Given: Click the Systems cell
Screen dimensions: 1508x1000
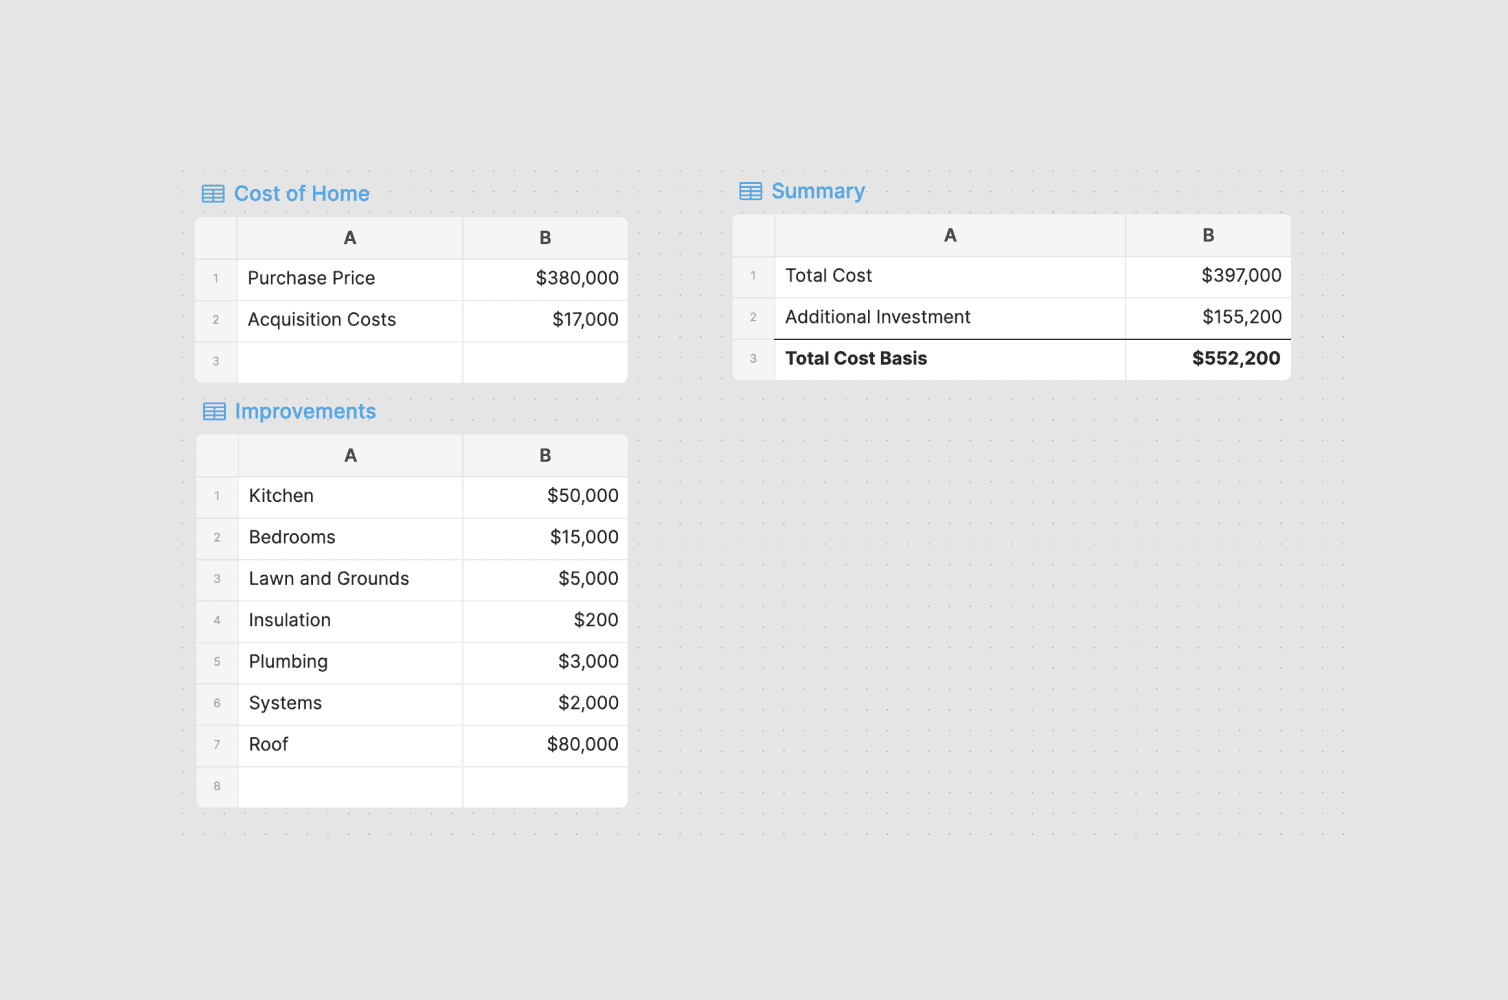Looking at the screenshot, I should point(350,704).
